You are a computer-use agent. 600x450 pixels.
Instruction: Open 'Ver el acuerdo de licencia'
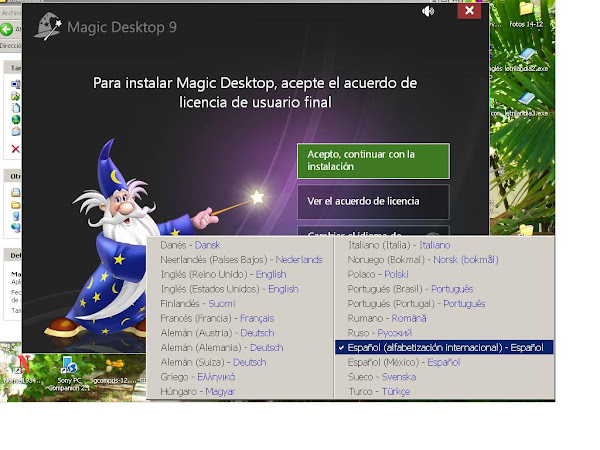point(373,202)
